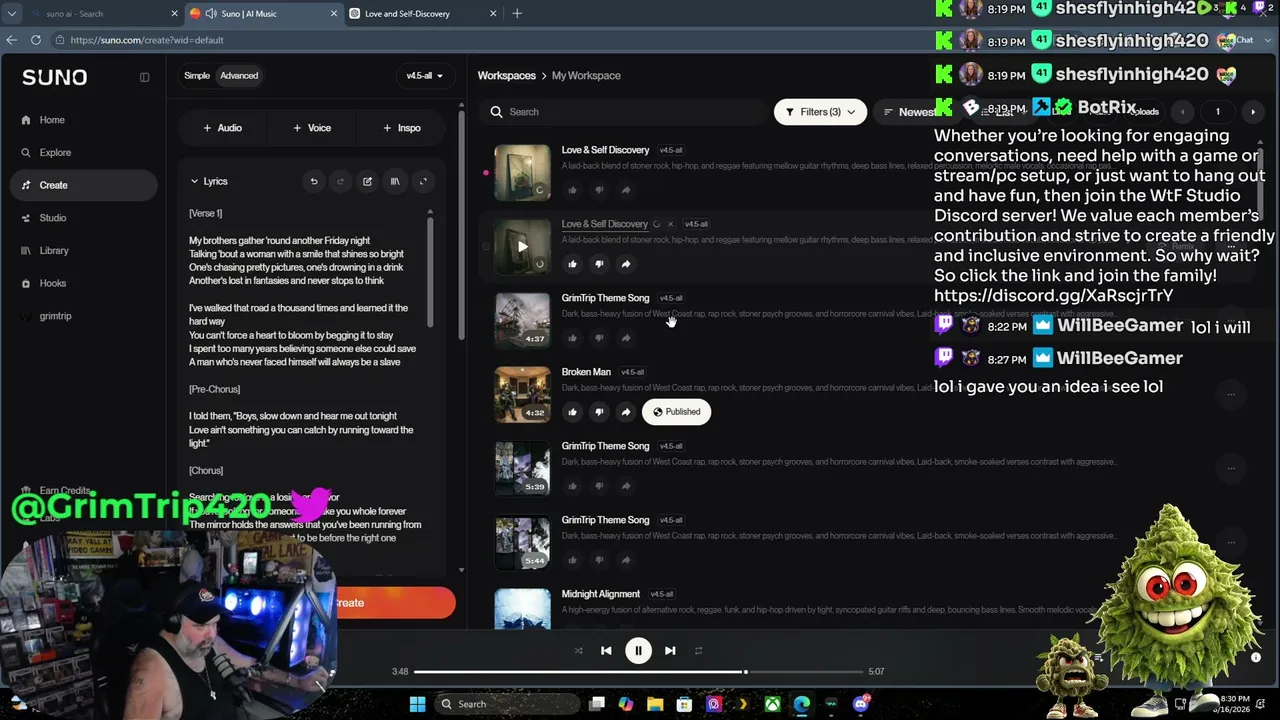Skip to the next track
The width and height of the screenshot is (1280, 720).
click(670, 650)
